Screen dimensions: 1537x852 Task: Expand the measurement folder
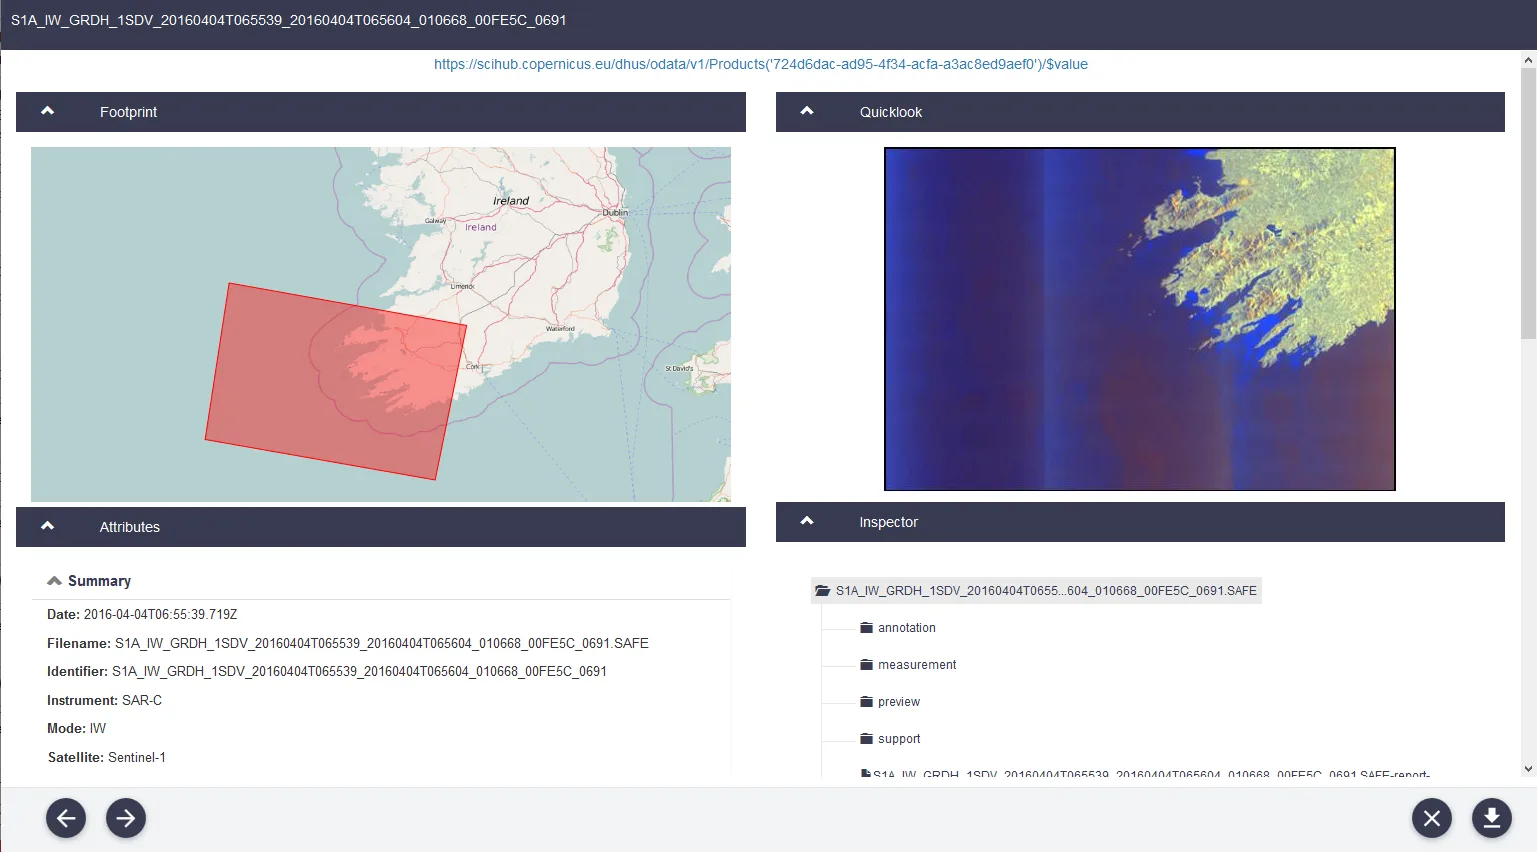point(908,665)
